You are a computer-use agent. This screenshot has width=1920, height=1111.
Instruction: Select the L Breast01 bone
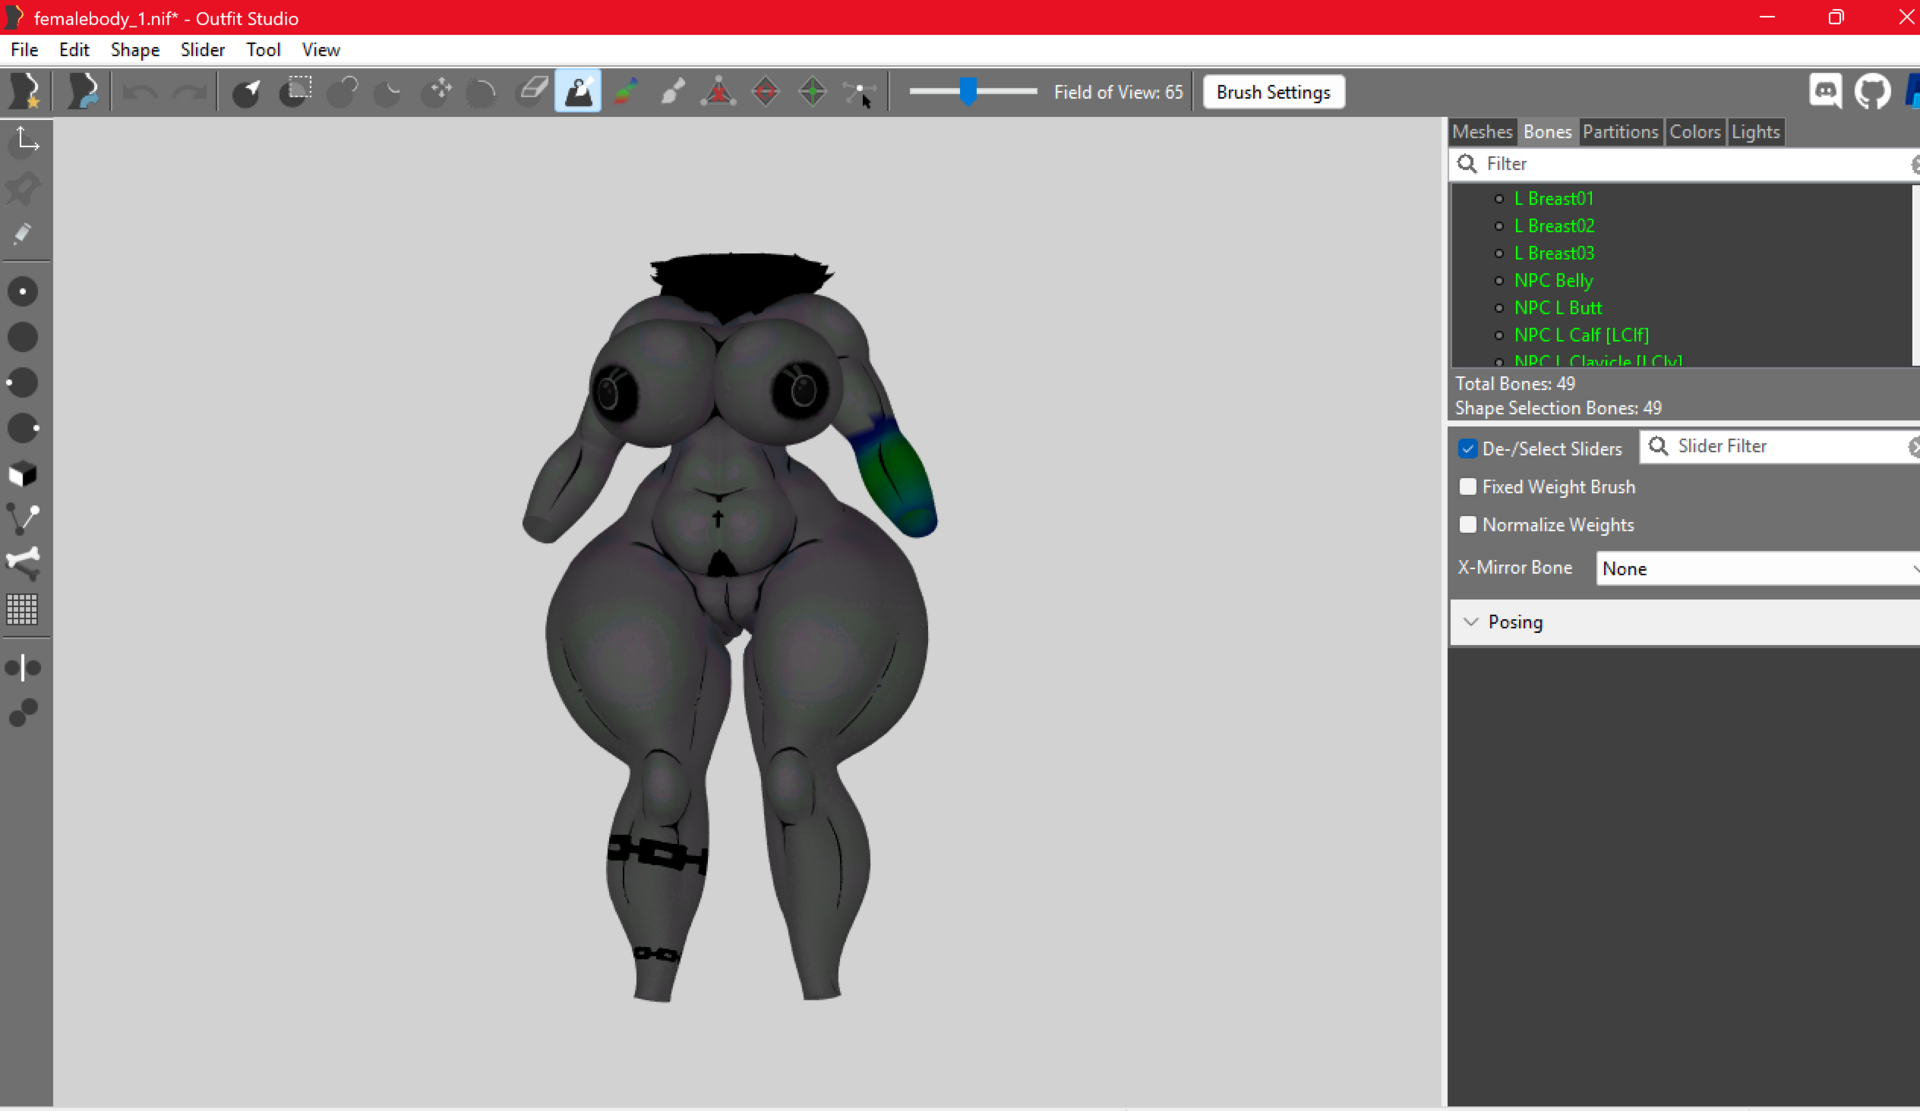[x=1553, y=199]
